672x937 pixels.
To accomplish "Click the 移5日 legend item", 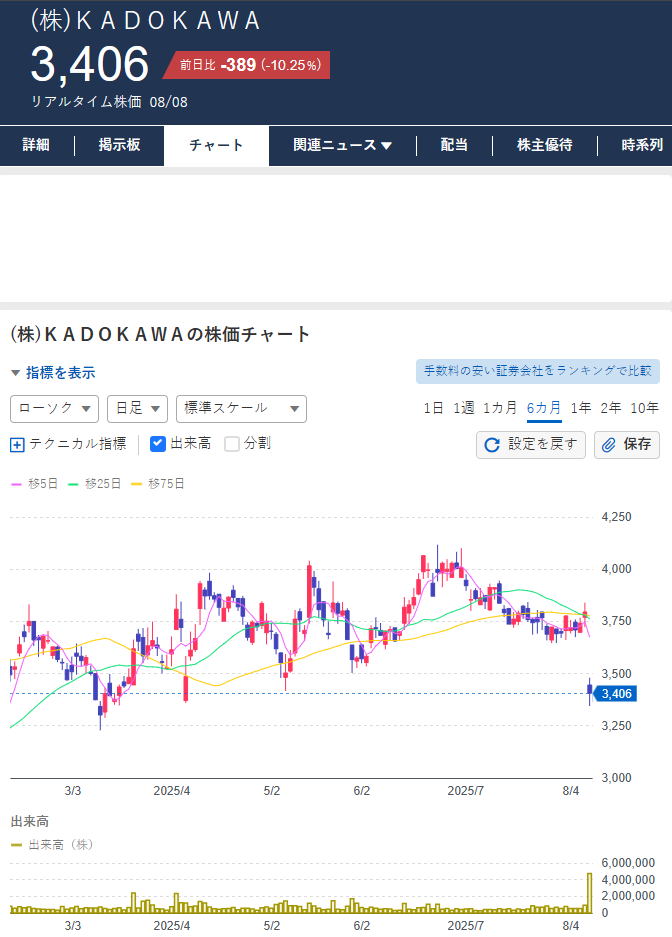I will 35,484.
